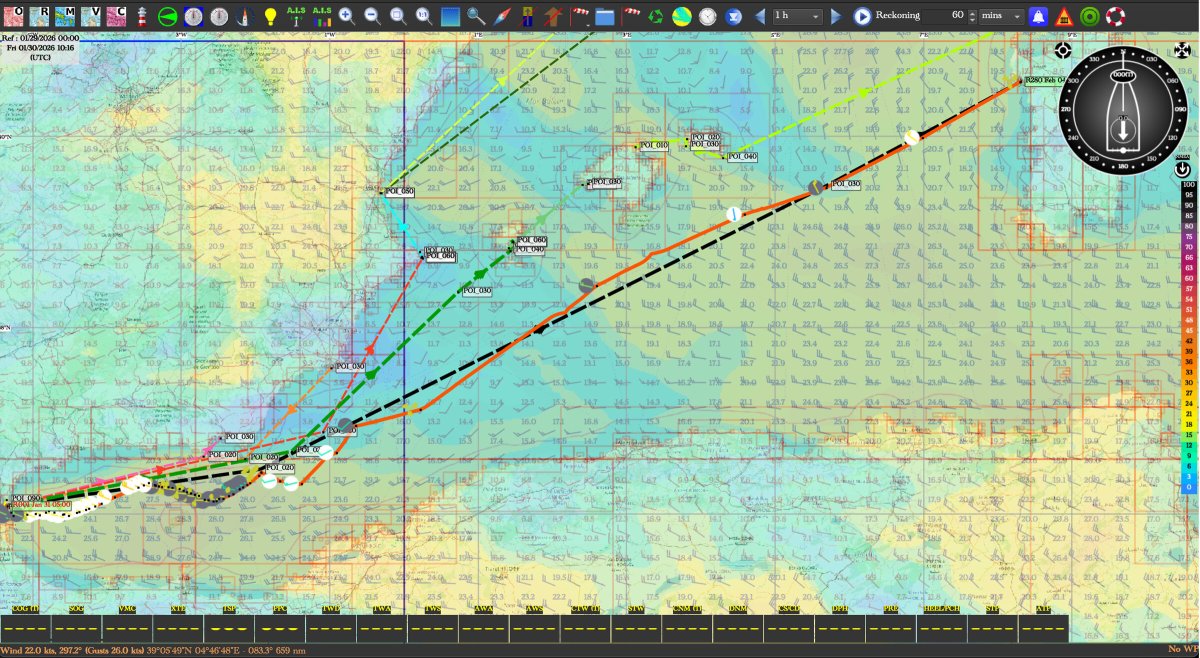Viewport: 1200px width, 658px height.
Task: Click the alarm bell icon in toolbar
Action: [1037, 15]
